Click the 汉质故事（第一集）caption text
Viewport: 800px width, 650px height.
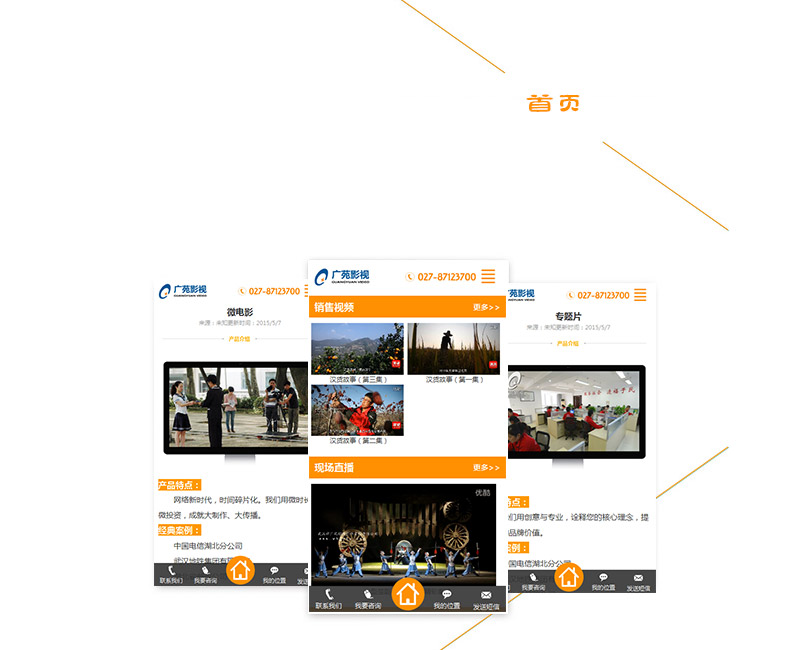(454, 380)
